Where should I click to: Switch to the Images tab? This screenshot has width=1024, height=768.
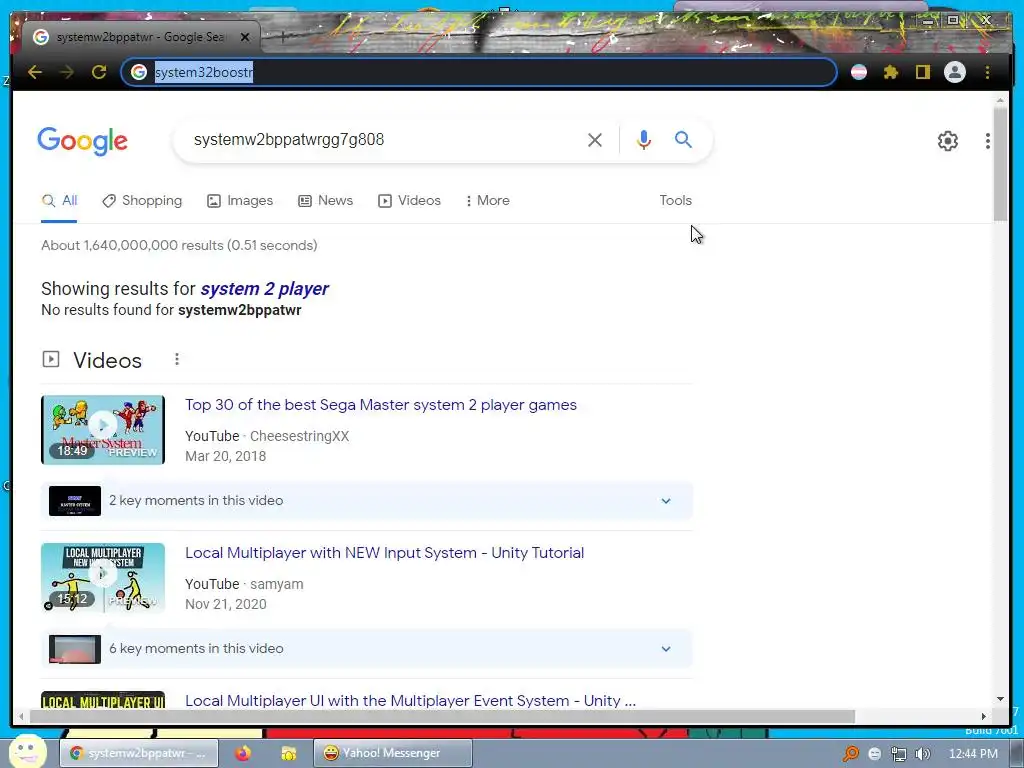pyautogui.click(x=240, y=200)
